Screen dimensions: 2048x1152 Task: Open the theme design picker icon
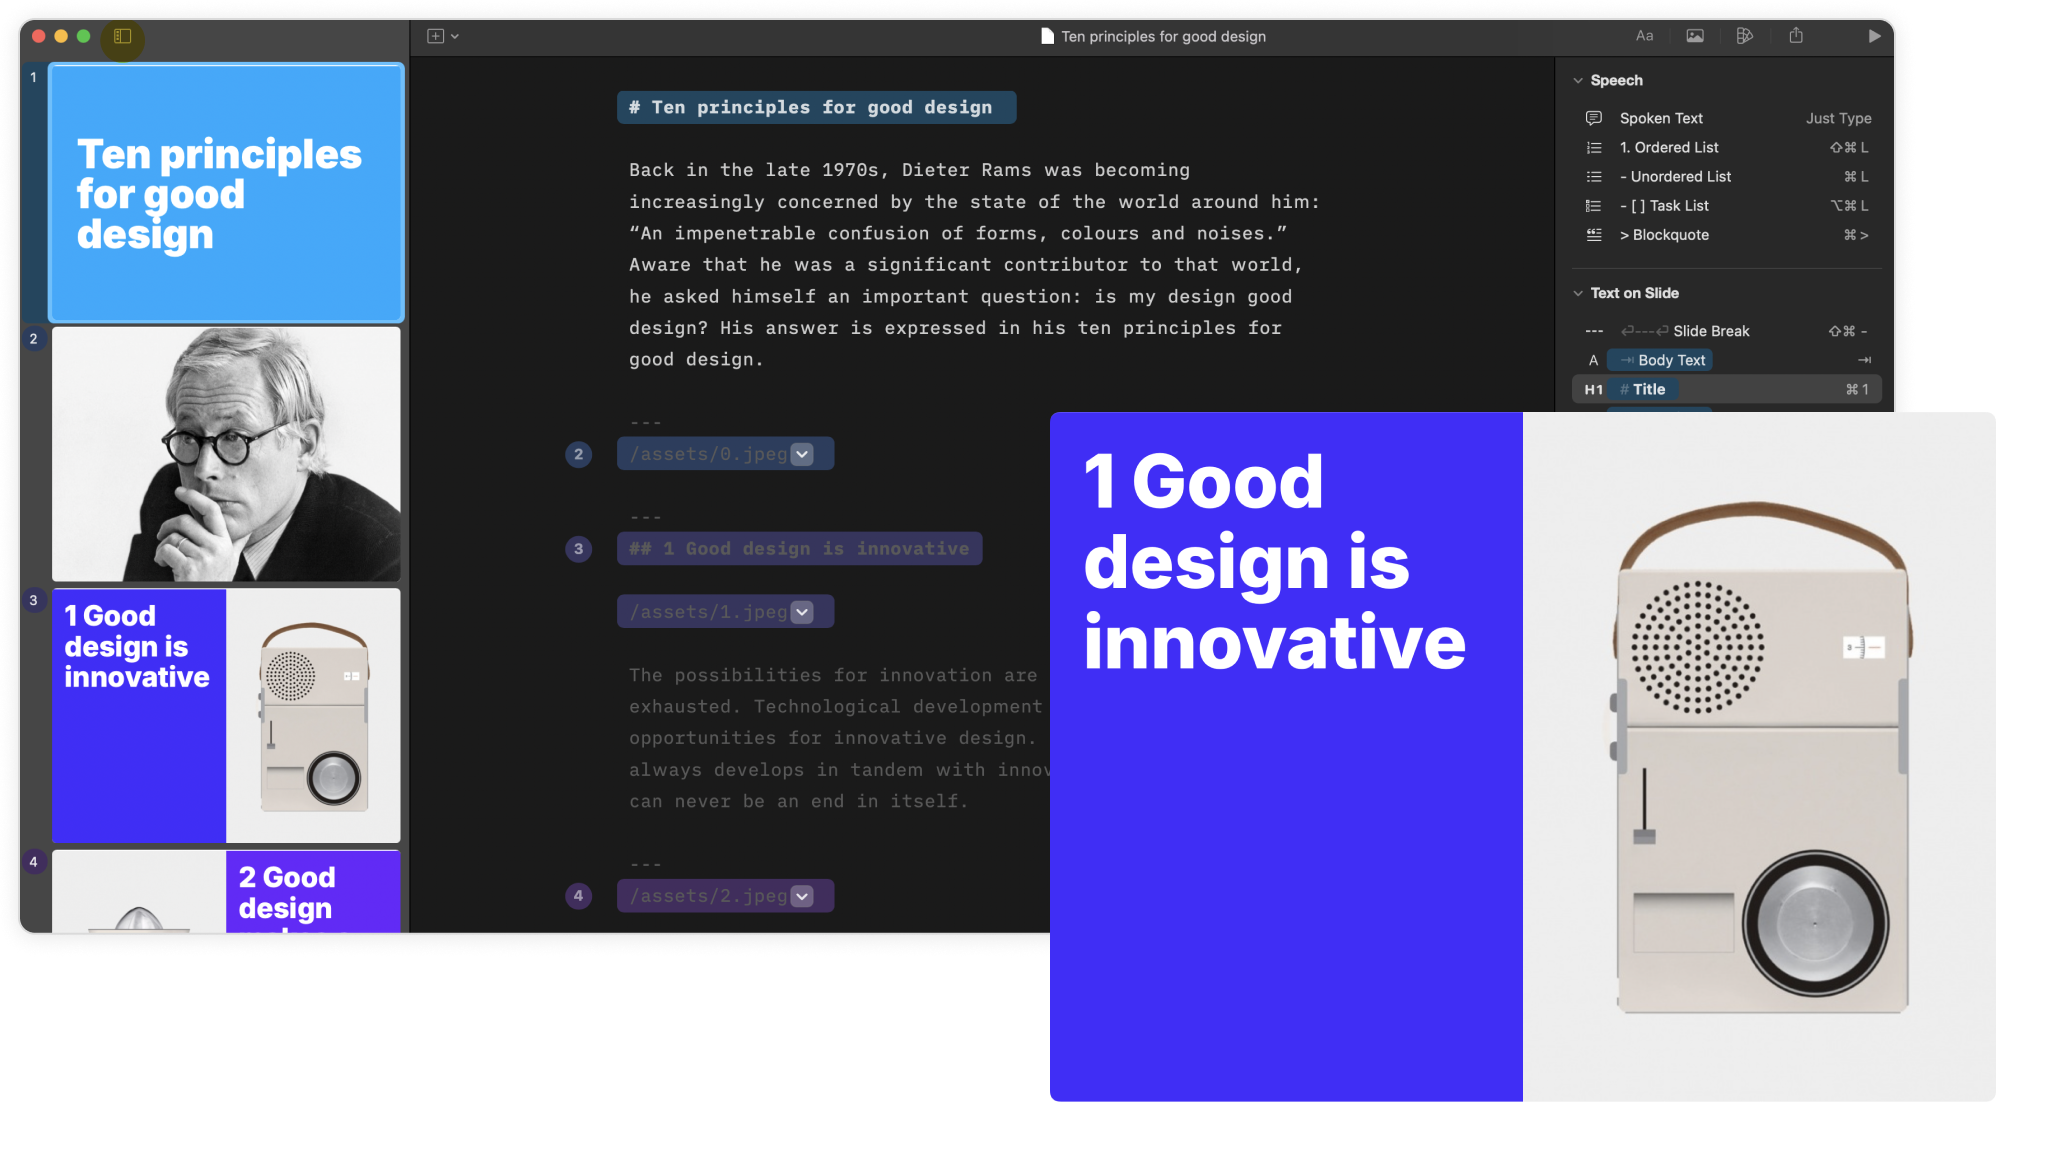[x=1745, y=36]
